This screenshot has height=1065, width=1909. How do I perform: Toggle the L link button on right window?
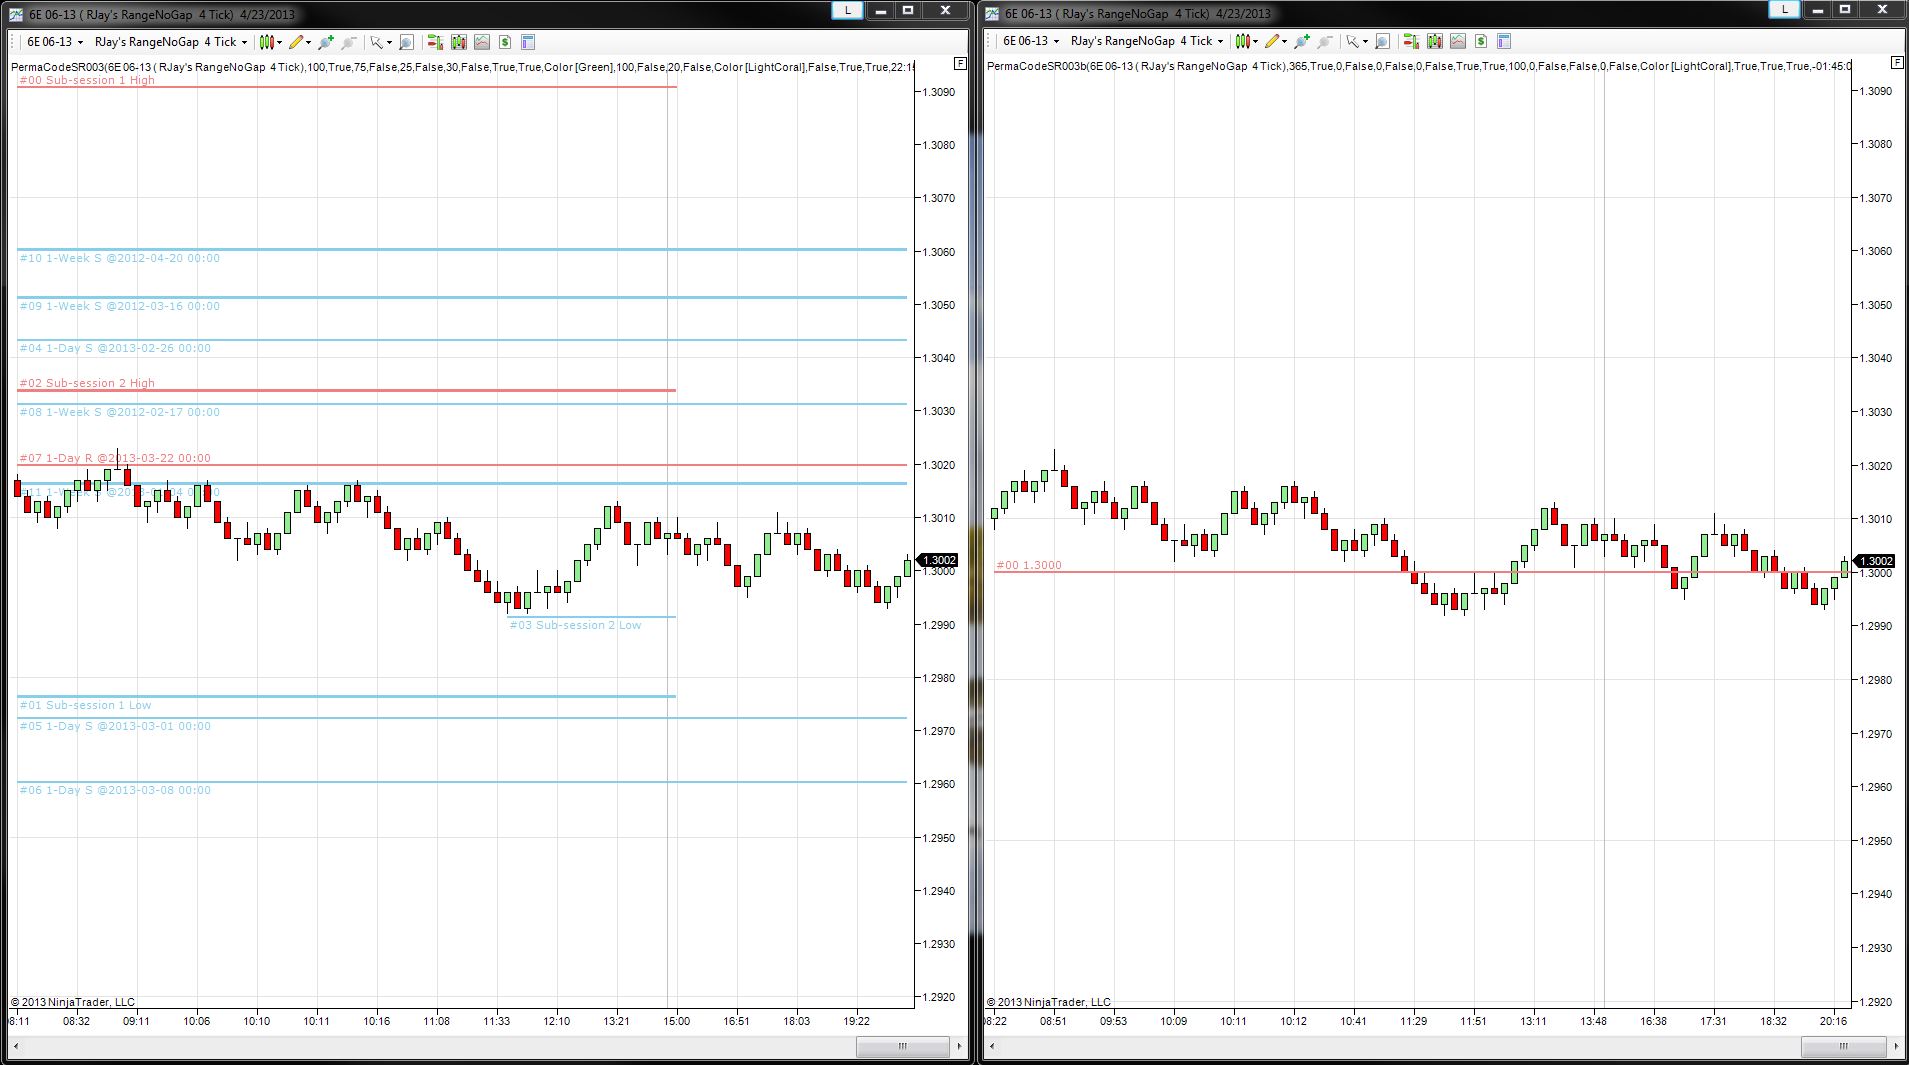click(x=1784, y=9)
